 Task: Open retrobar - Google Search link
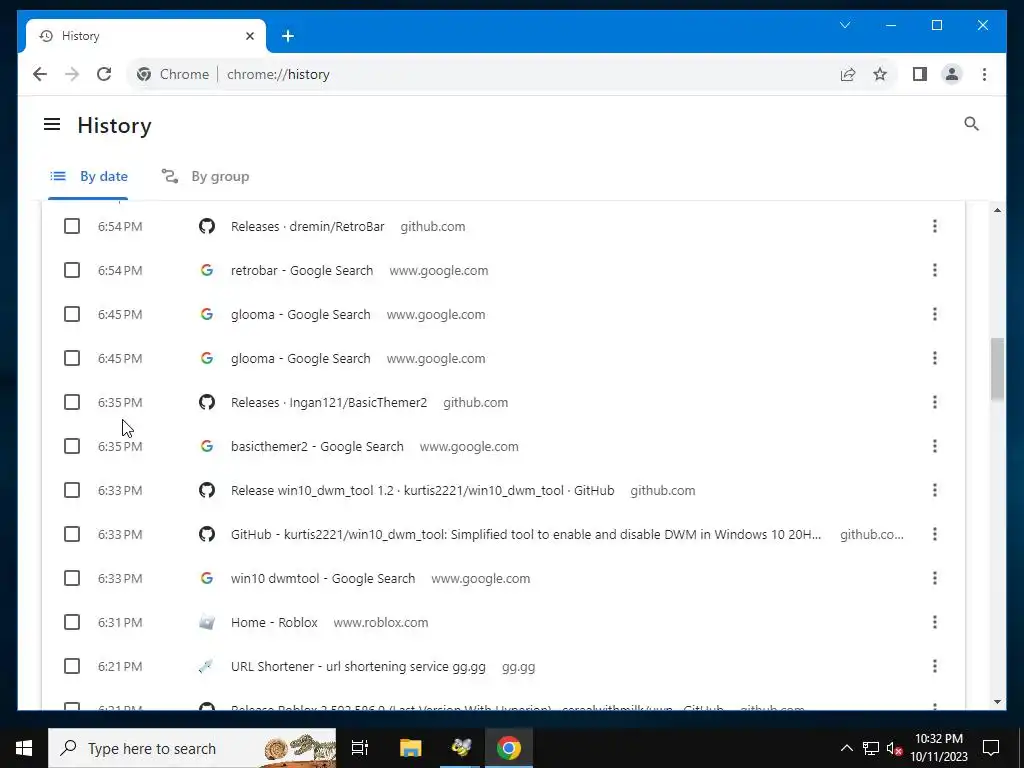click(x=302, y=270)
